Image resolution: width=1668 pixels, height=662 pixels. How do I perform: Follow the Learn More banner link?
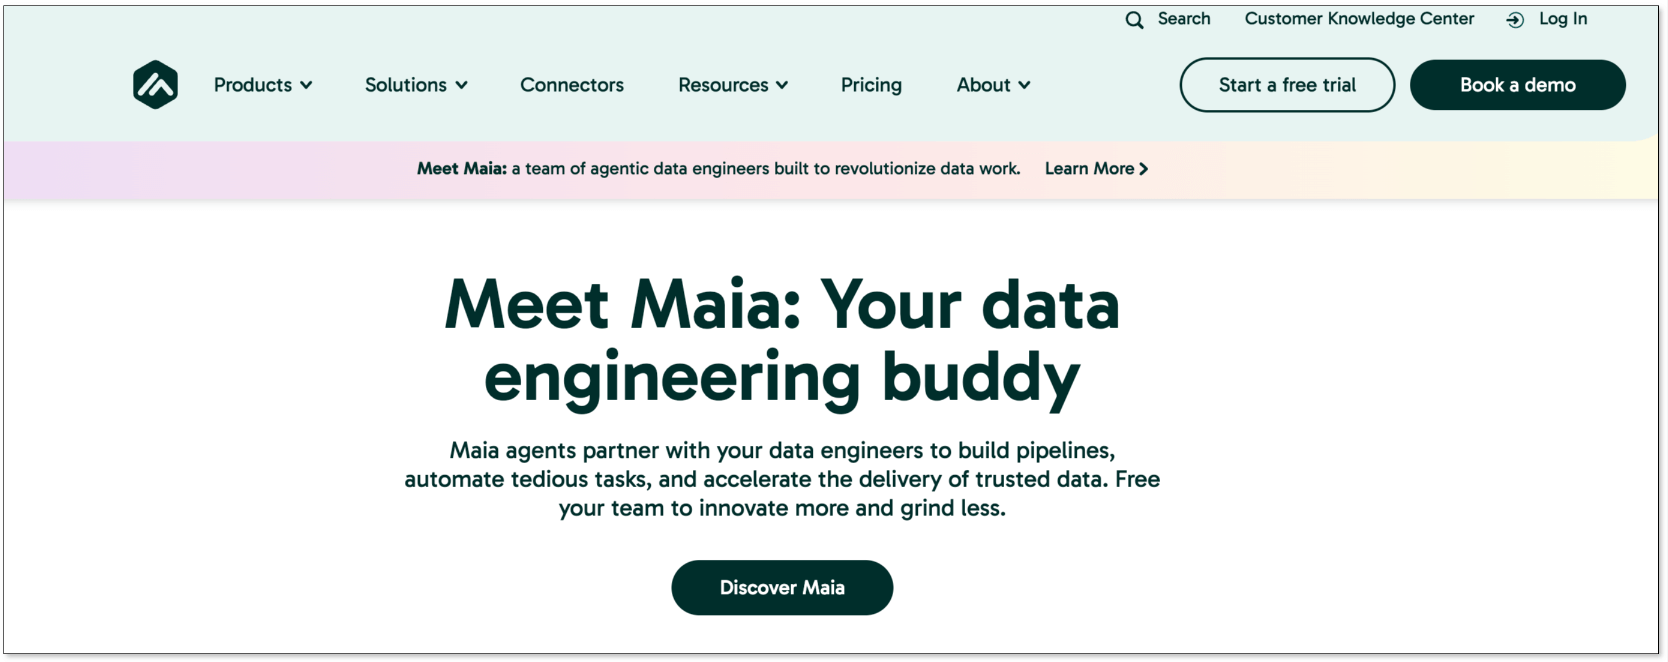tap(1089, 169)
